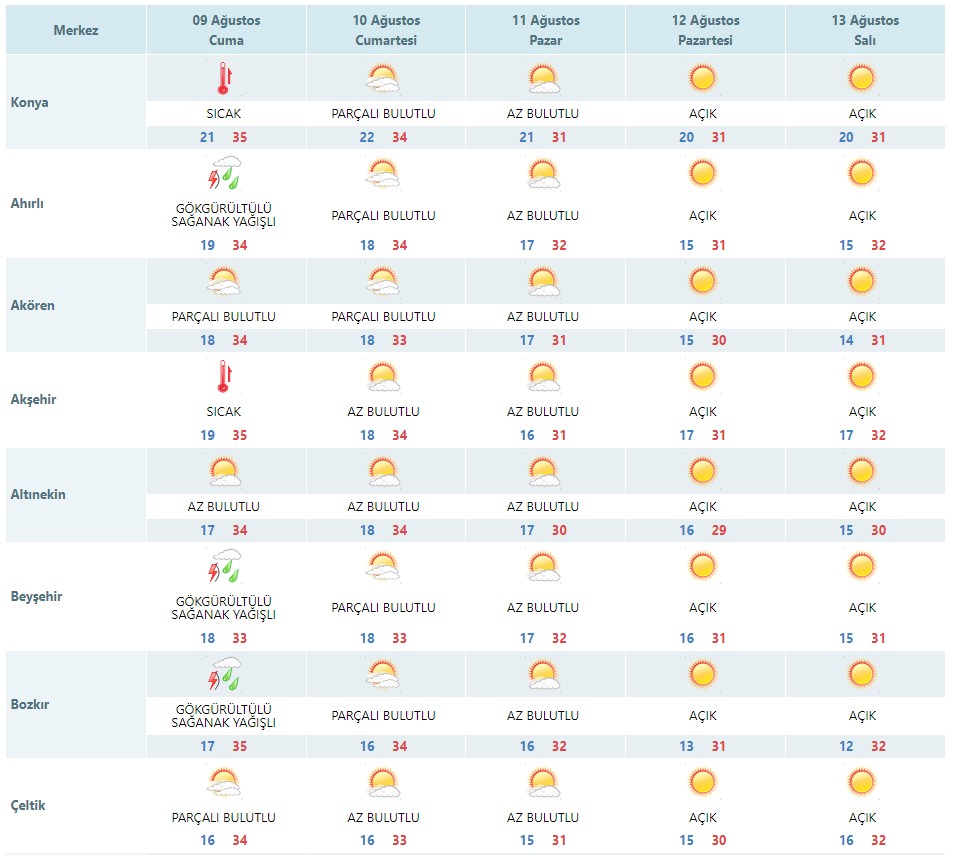Open the Konya city row label
The height and width of the screenshot is (855, 953).
coord(29,102)
